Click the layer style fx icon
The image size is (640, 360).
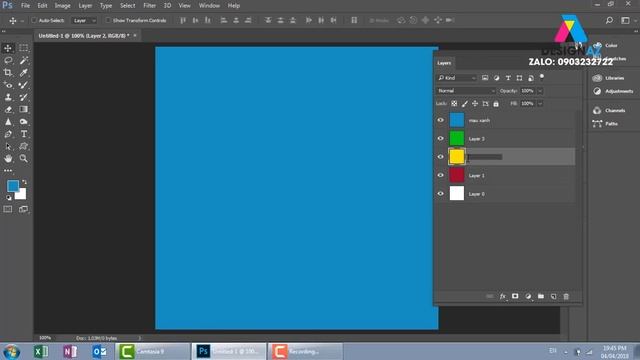502,296
